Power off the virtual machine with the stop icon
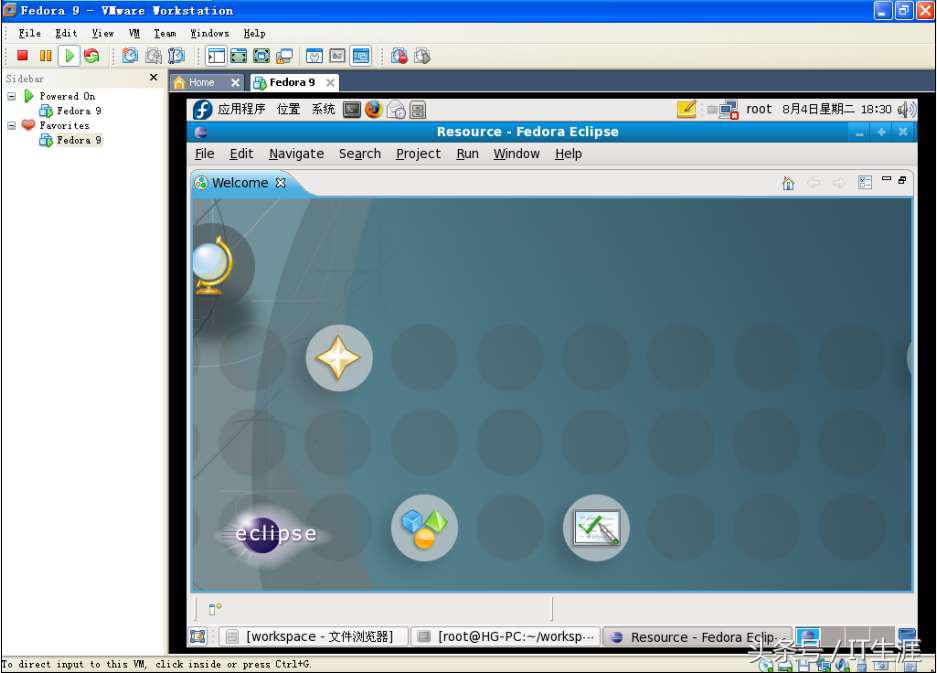 click(x=22, y=56)
